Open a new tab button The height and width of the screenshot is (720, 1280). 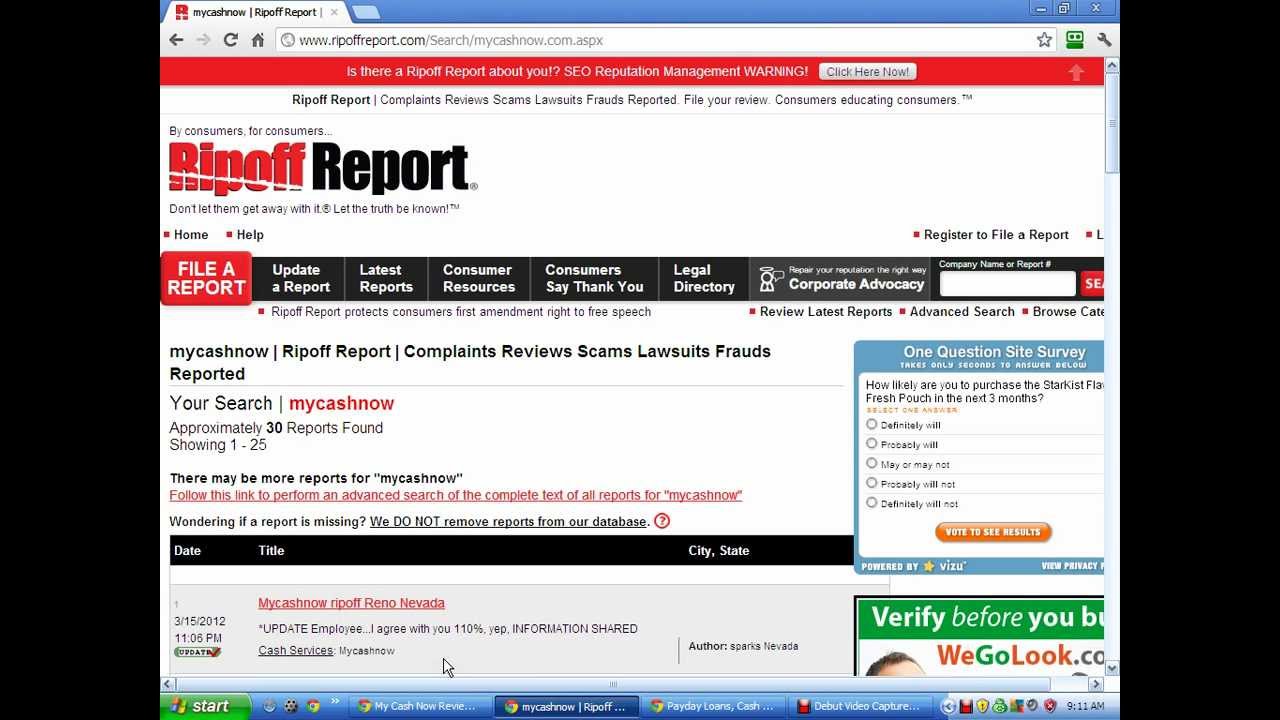(366, 12)
